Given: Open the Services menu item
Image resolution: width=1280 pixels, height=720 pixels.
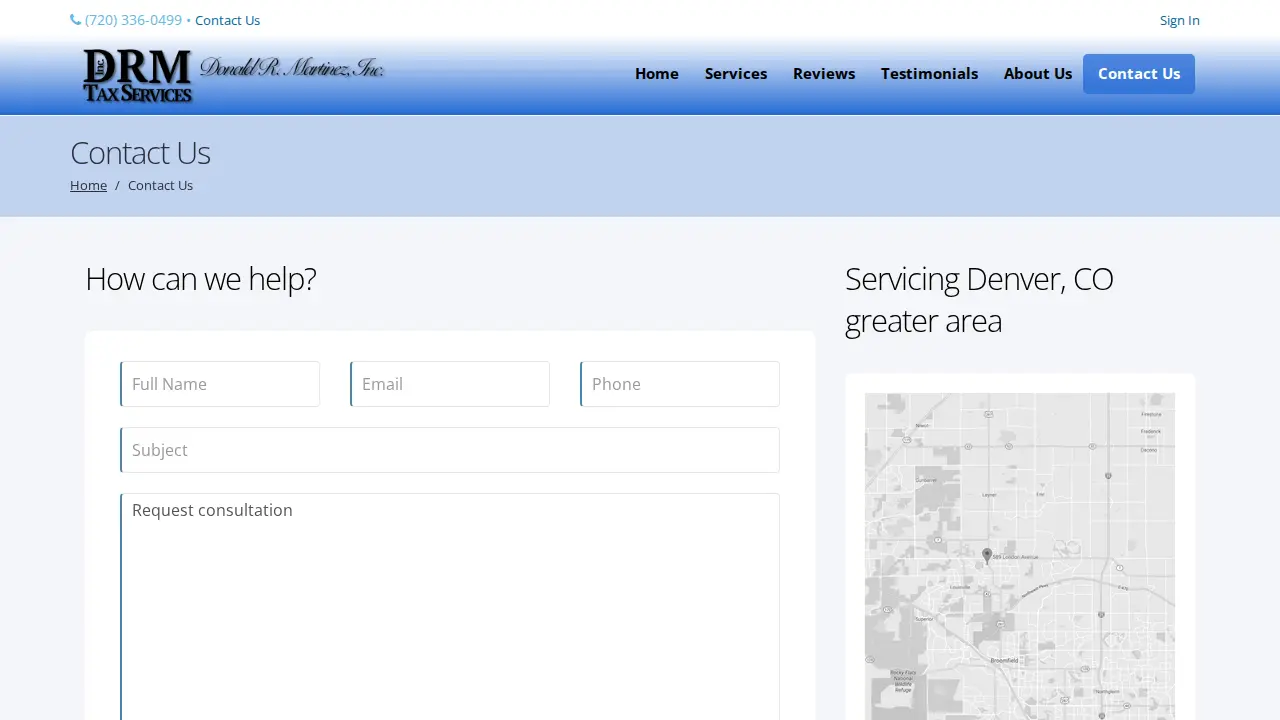Looking at the screenshot, I should pyautogui.click(x=736, y=74).
